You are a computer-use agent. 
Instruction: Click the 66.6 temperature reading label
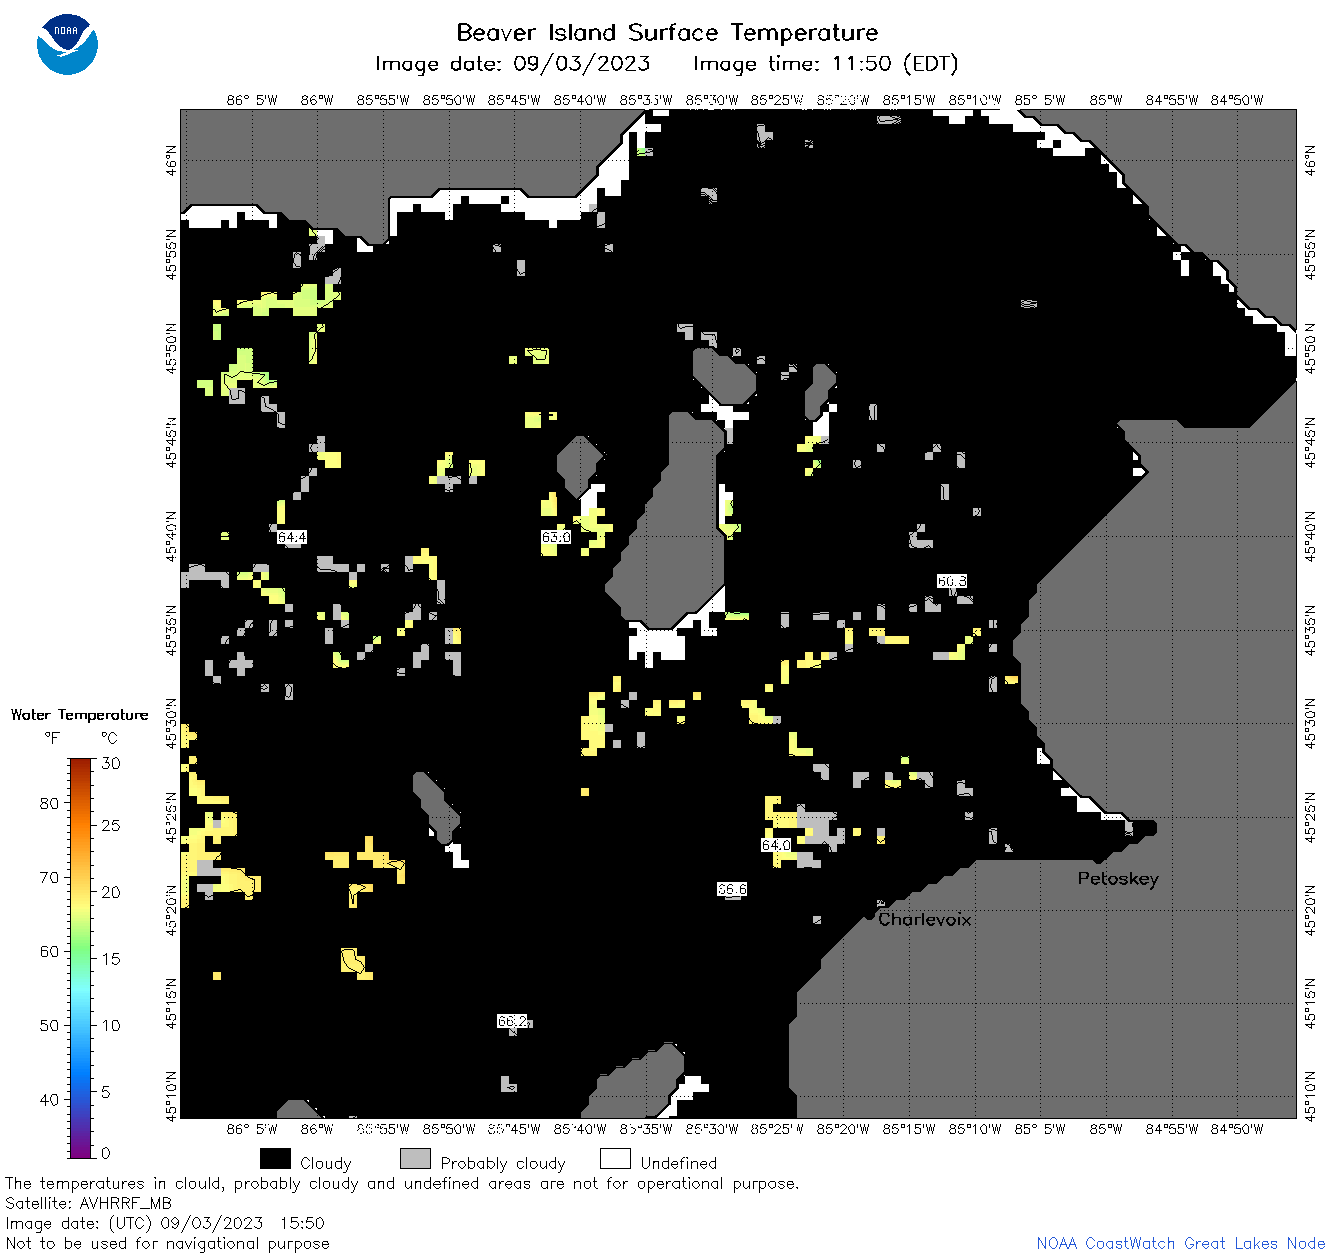tap(732, 889)
